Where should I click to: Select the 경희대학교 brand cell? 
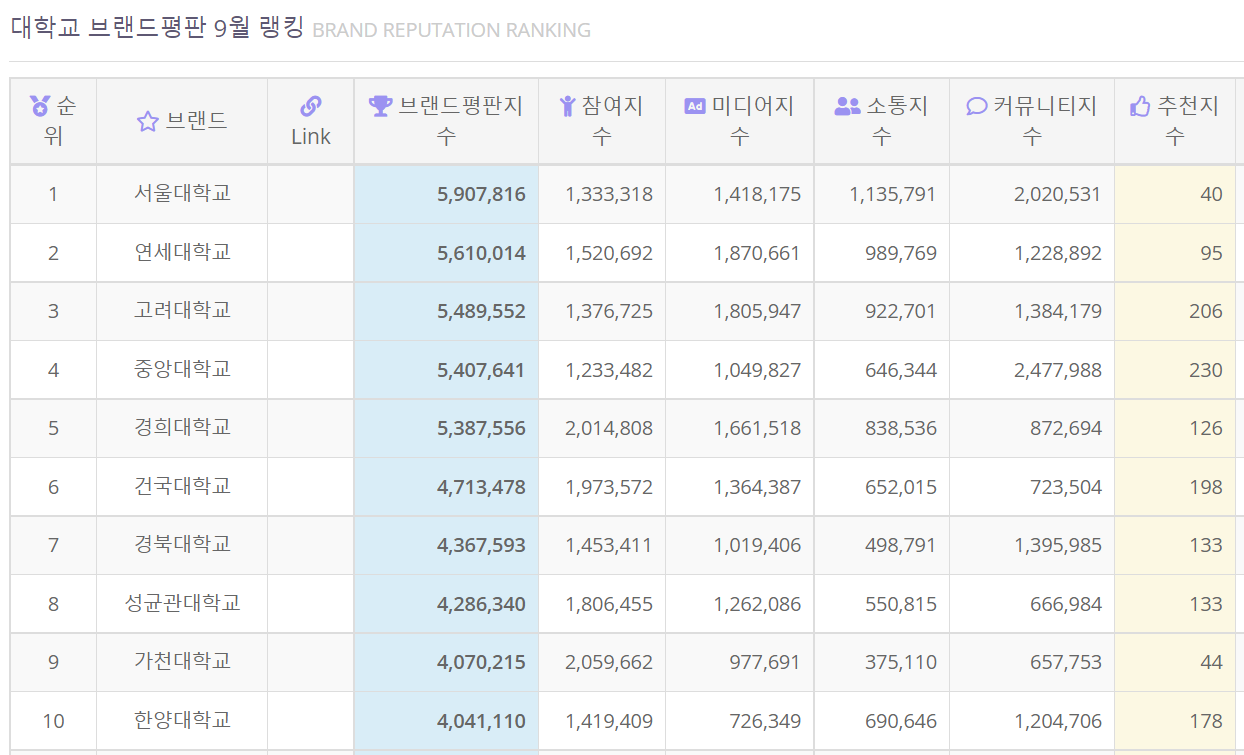pos(182,428)
